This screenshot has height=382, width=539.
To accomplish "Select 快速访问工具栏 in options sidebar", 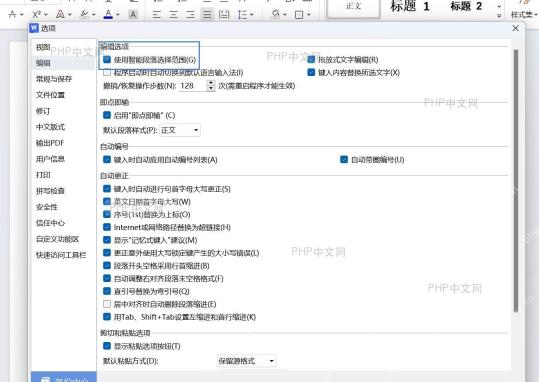I will [x=61, y=255].
